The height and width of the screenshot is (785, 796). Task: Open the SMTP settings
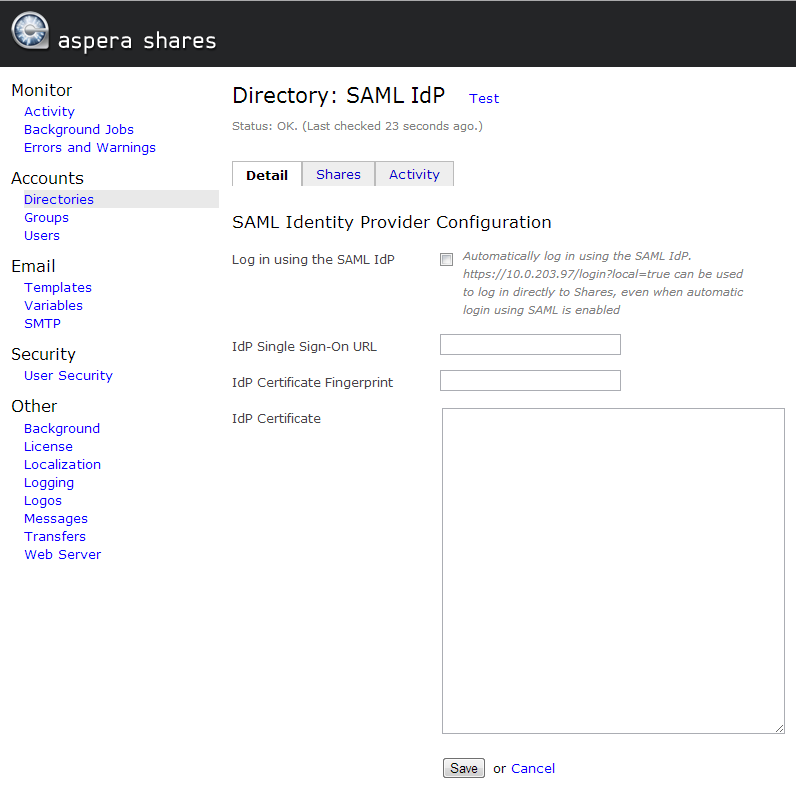tap(42, 323)
